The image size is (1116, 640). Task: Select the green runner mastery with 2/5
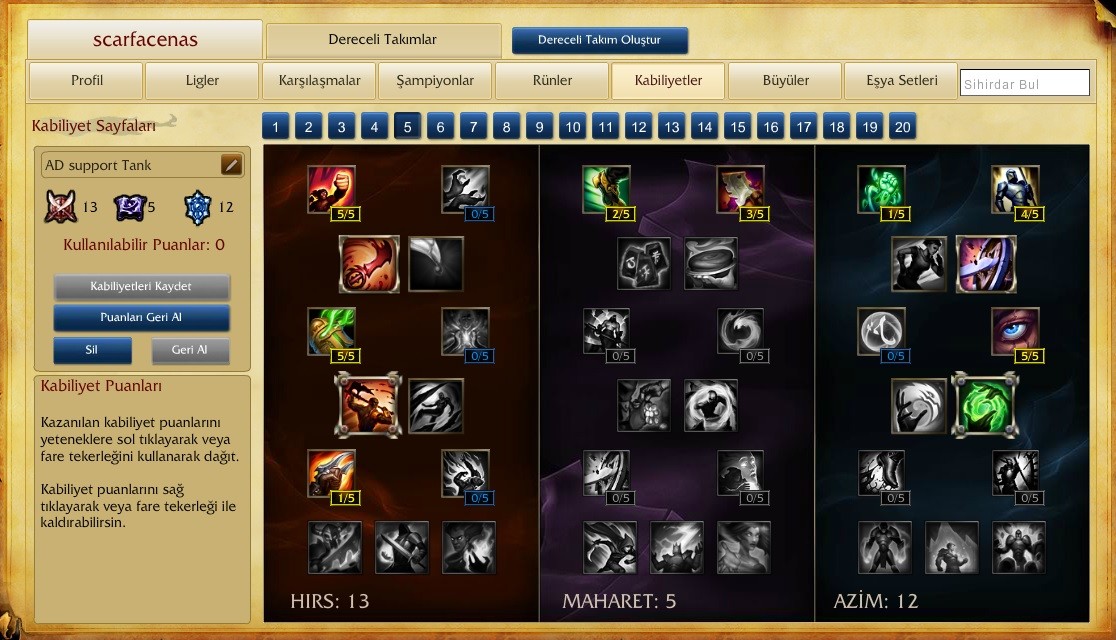[x=606, y=189]
